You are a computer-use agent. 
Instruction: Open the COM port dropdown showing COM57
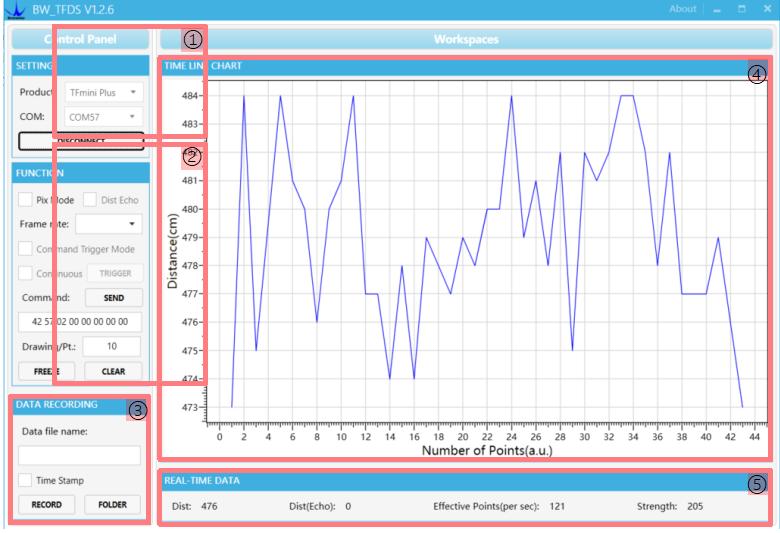[103, 117]
